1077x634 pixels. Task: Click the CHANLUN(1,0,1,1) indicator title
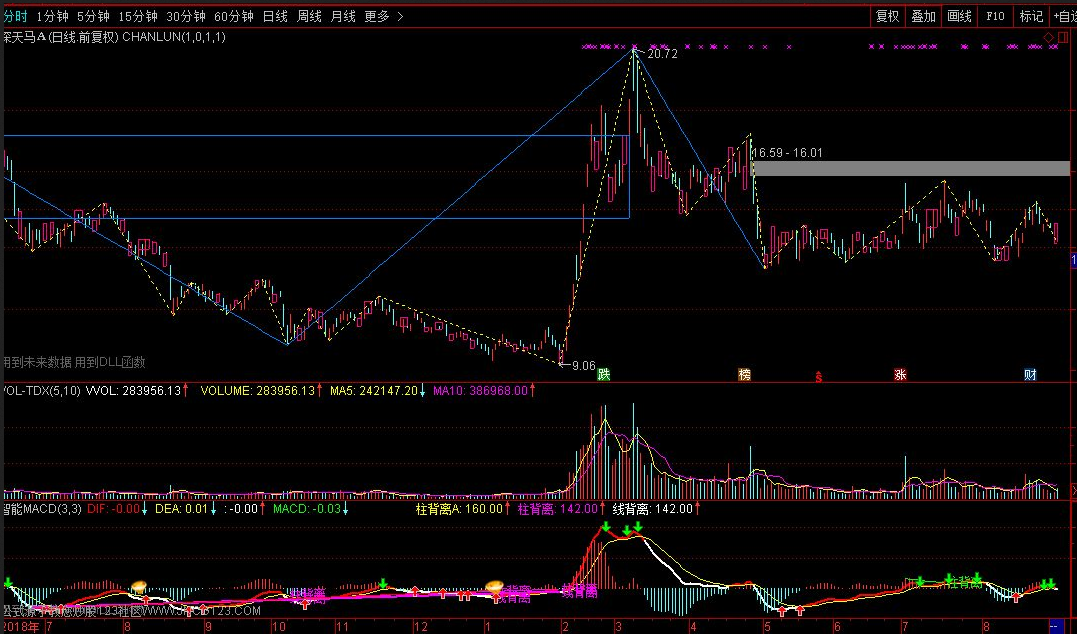pyautogui.click(x=174, y=37)
